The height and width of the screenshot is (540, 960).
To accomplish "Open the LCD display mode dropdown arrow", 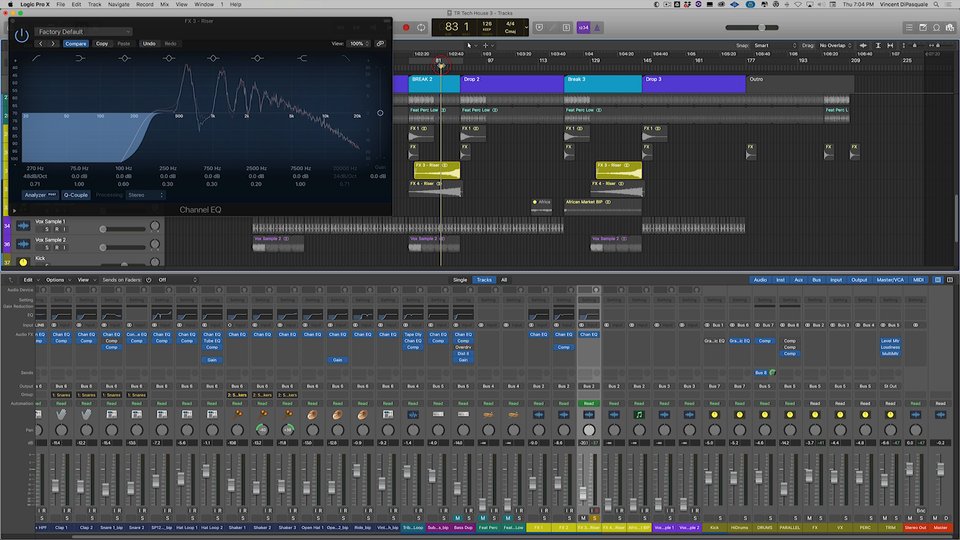I will (x=526, y=28).
